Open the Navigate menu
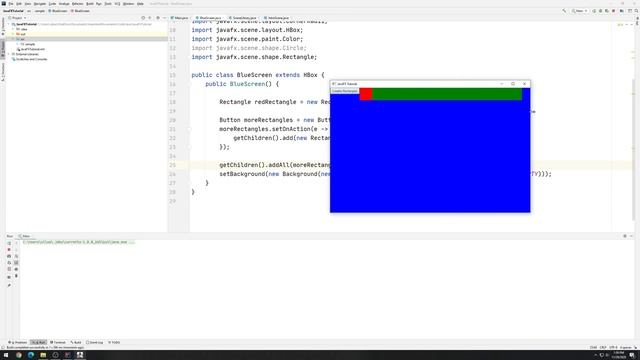Viewport: 640px width, 360px height. pyautogui.click(x=40, y=4)
